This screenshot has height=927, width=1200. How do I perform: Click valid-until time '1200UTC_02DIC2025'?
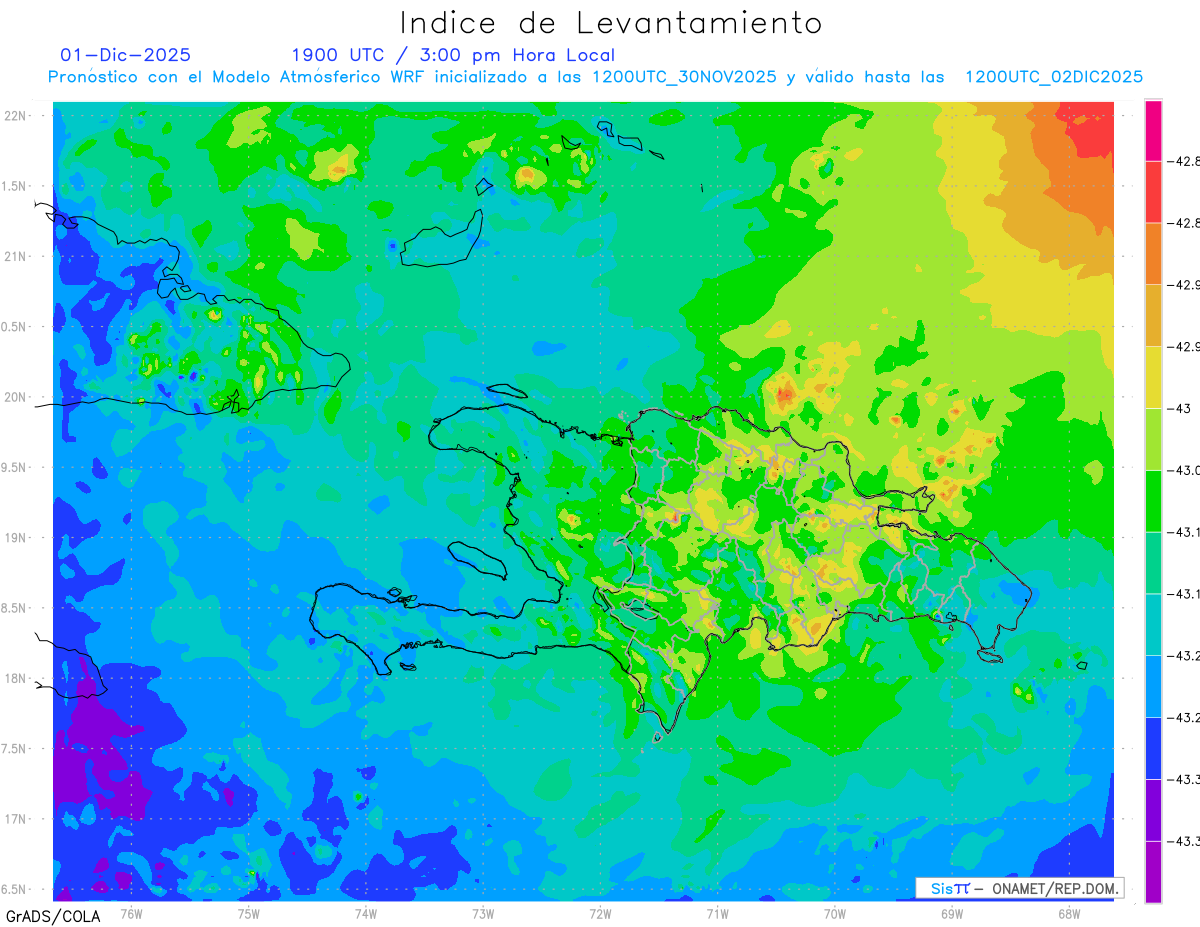[1054, 77]
